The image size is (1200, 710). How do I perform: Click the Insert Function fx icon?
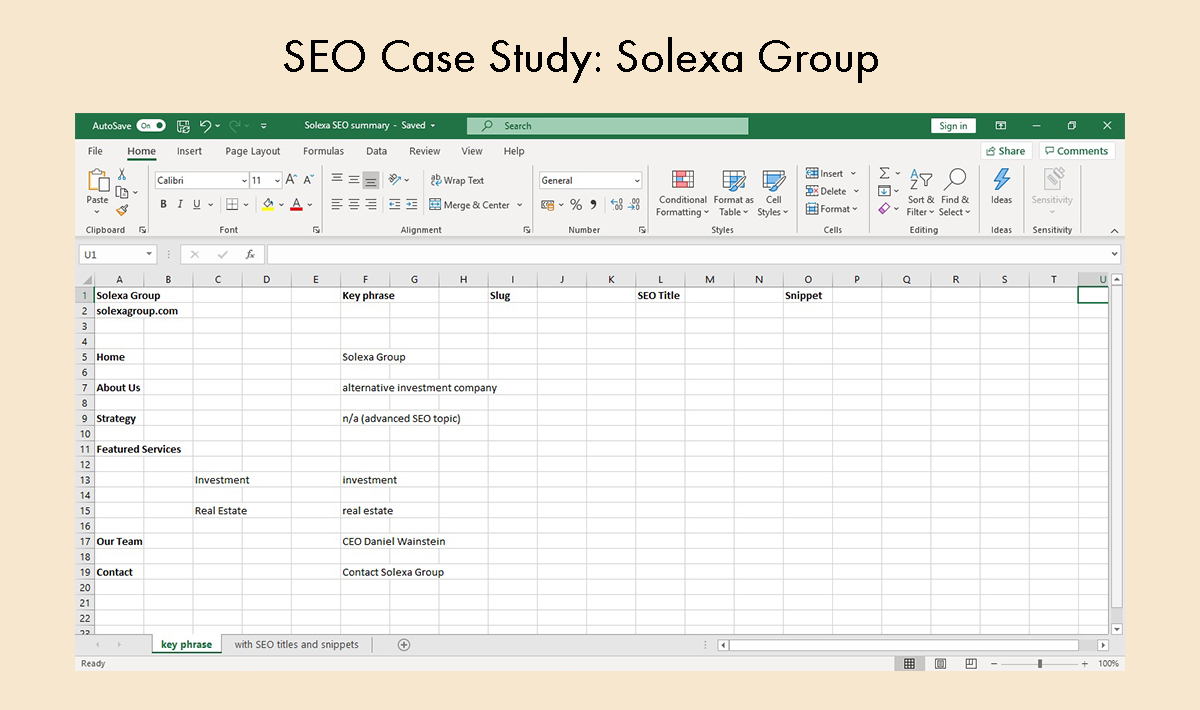(250, 255)
